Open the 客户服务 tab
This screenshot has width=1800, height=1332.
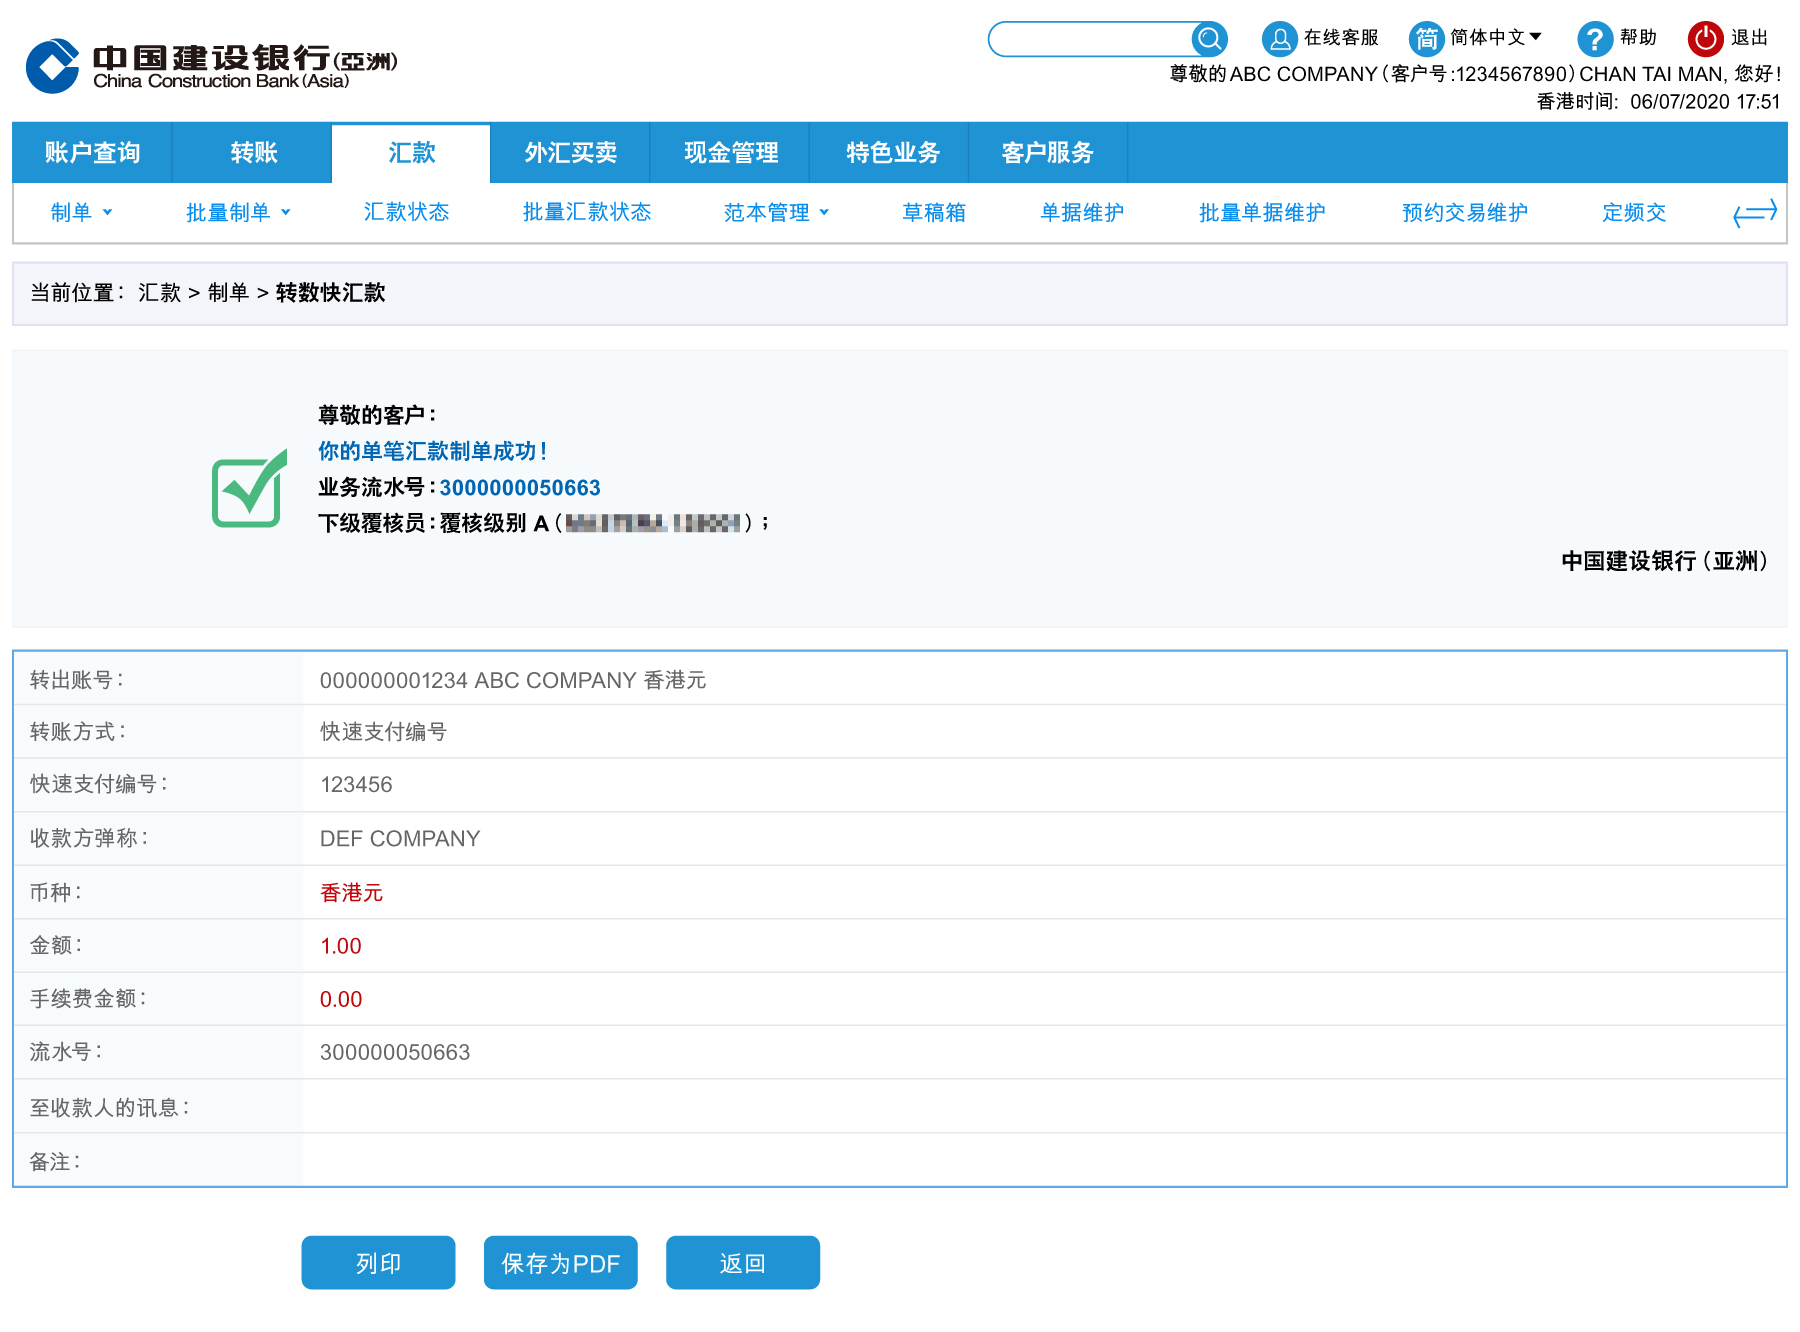click(1047, 153)
